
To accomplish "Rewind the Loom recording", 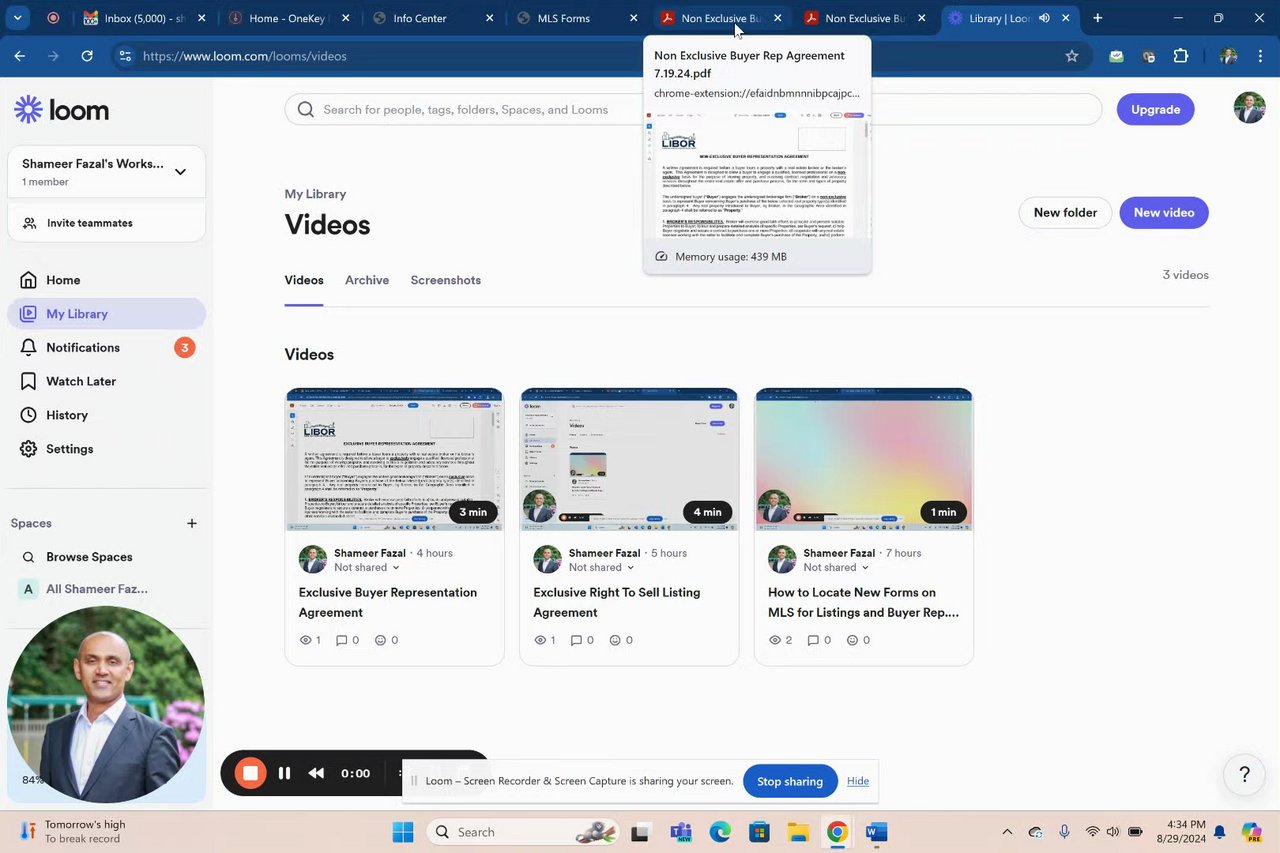I will (316, 773).
